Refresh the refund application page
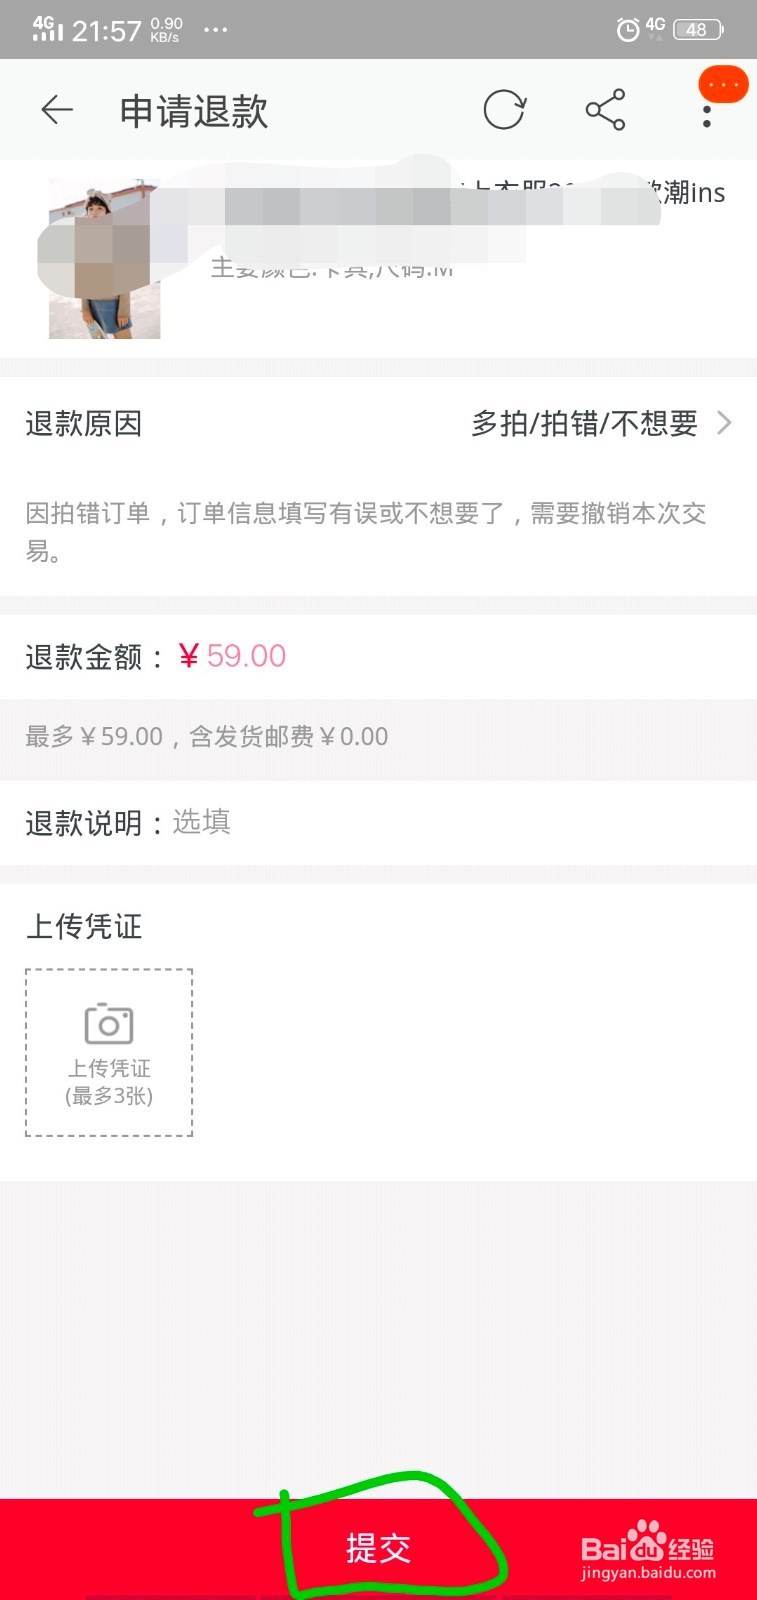Image resolution: width=757 pixels, height=1600 pixels. [504, 110]
